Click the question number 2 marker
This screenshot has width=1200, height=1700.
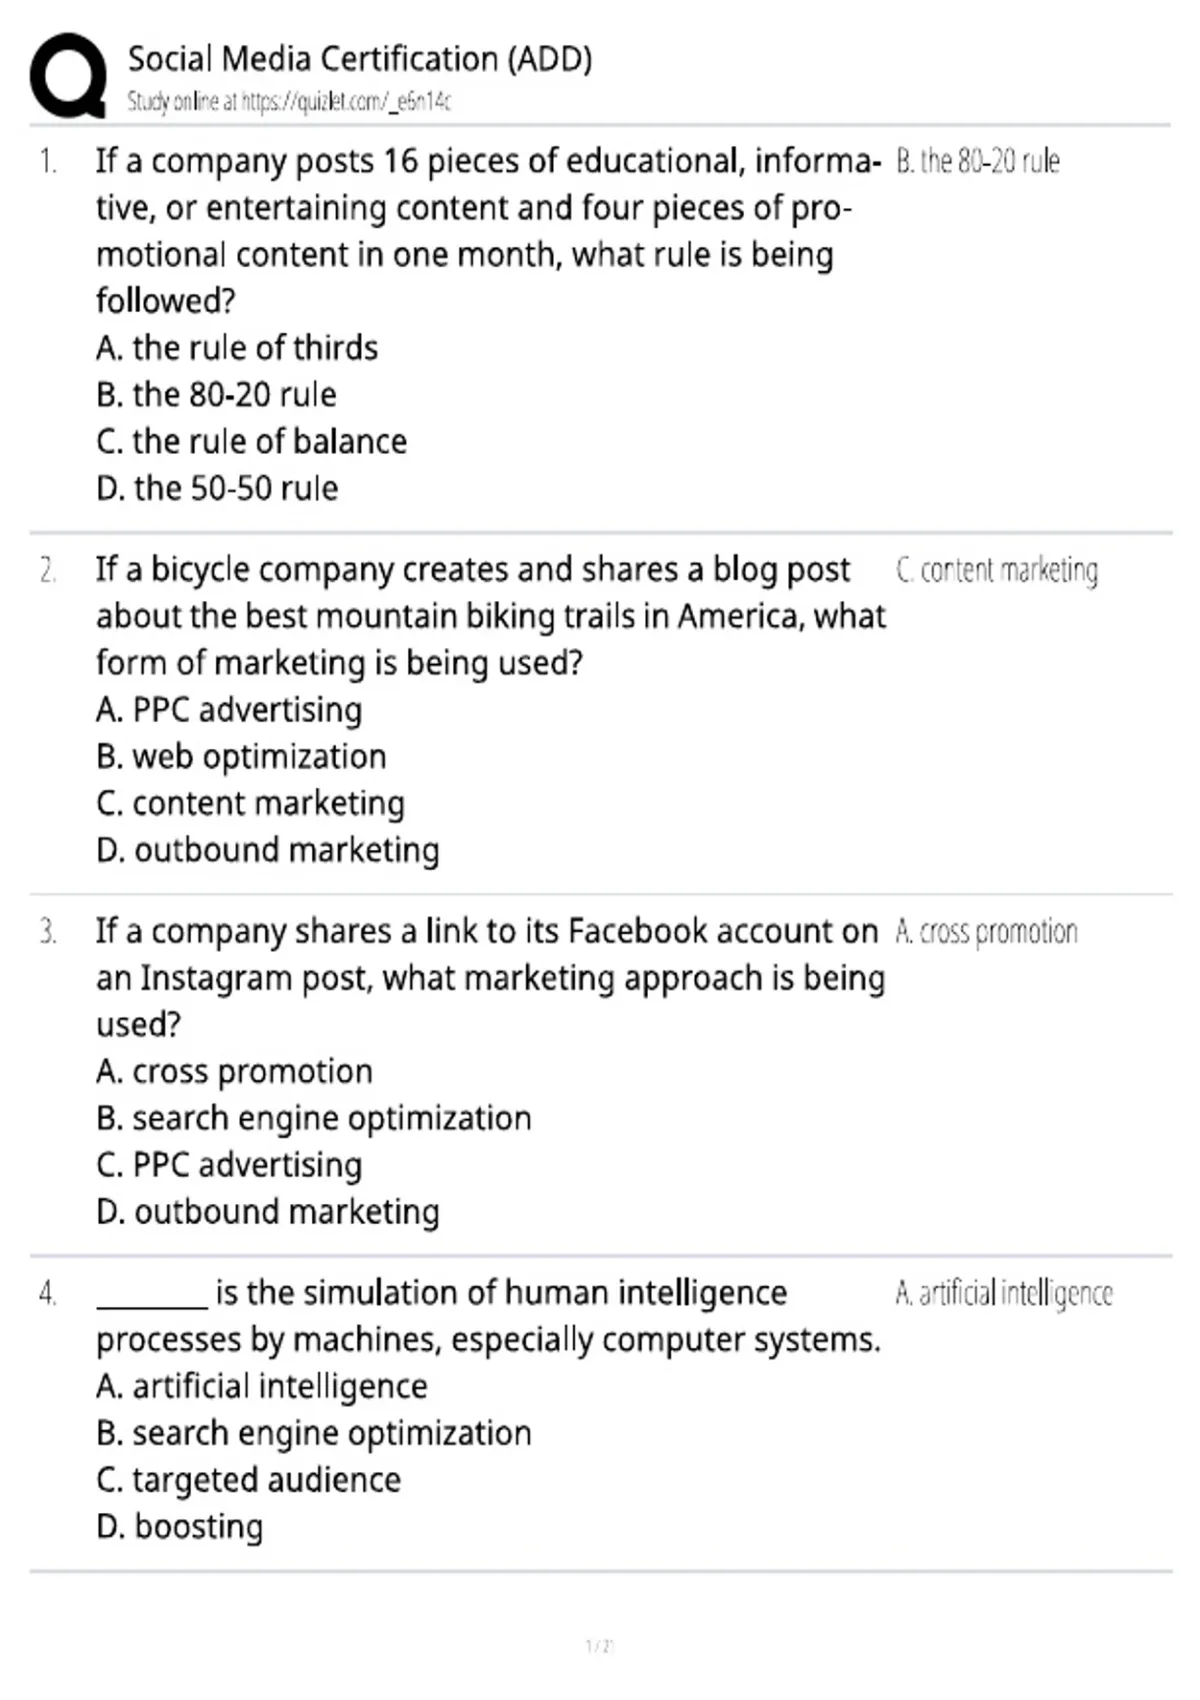pos(47,570)
